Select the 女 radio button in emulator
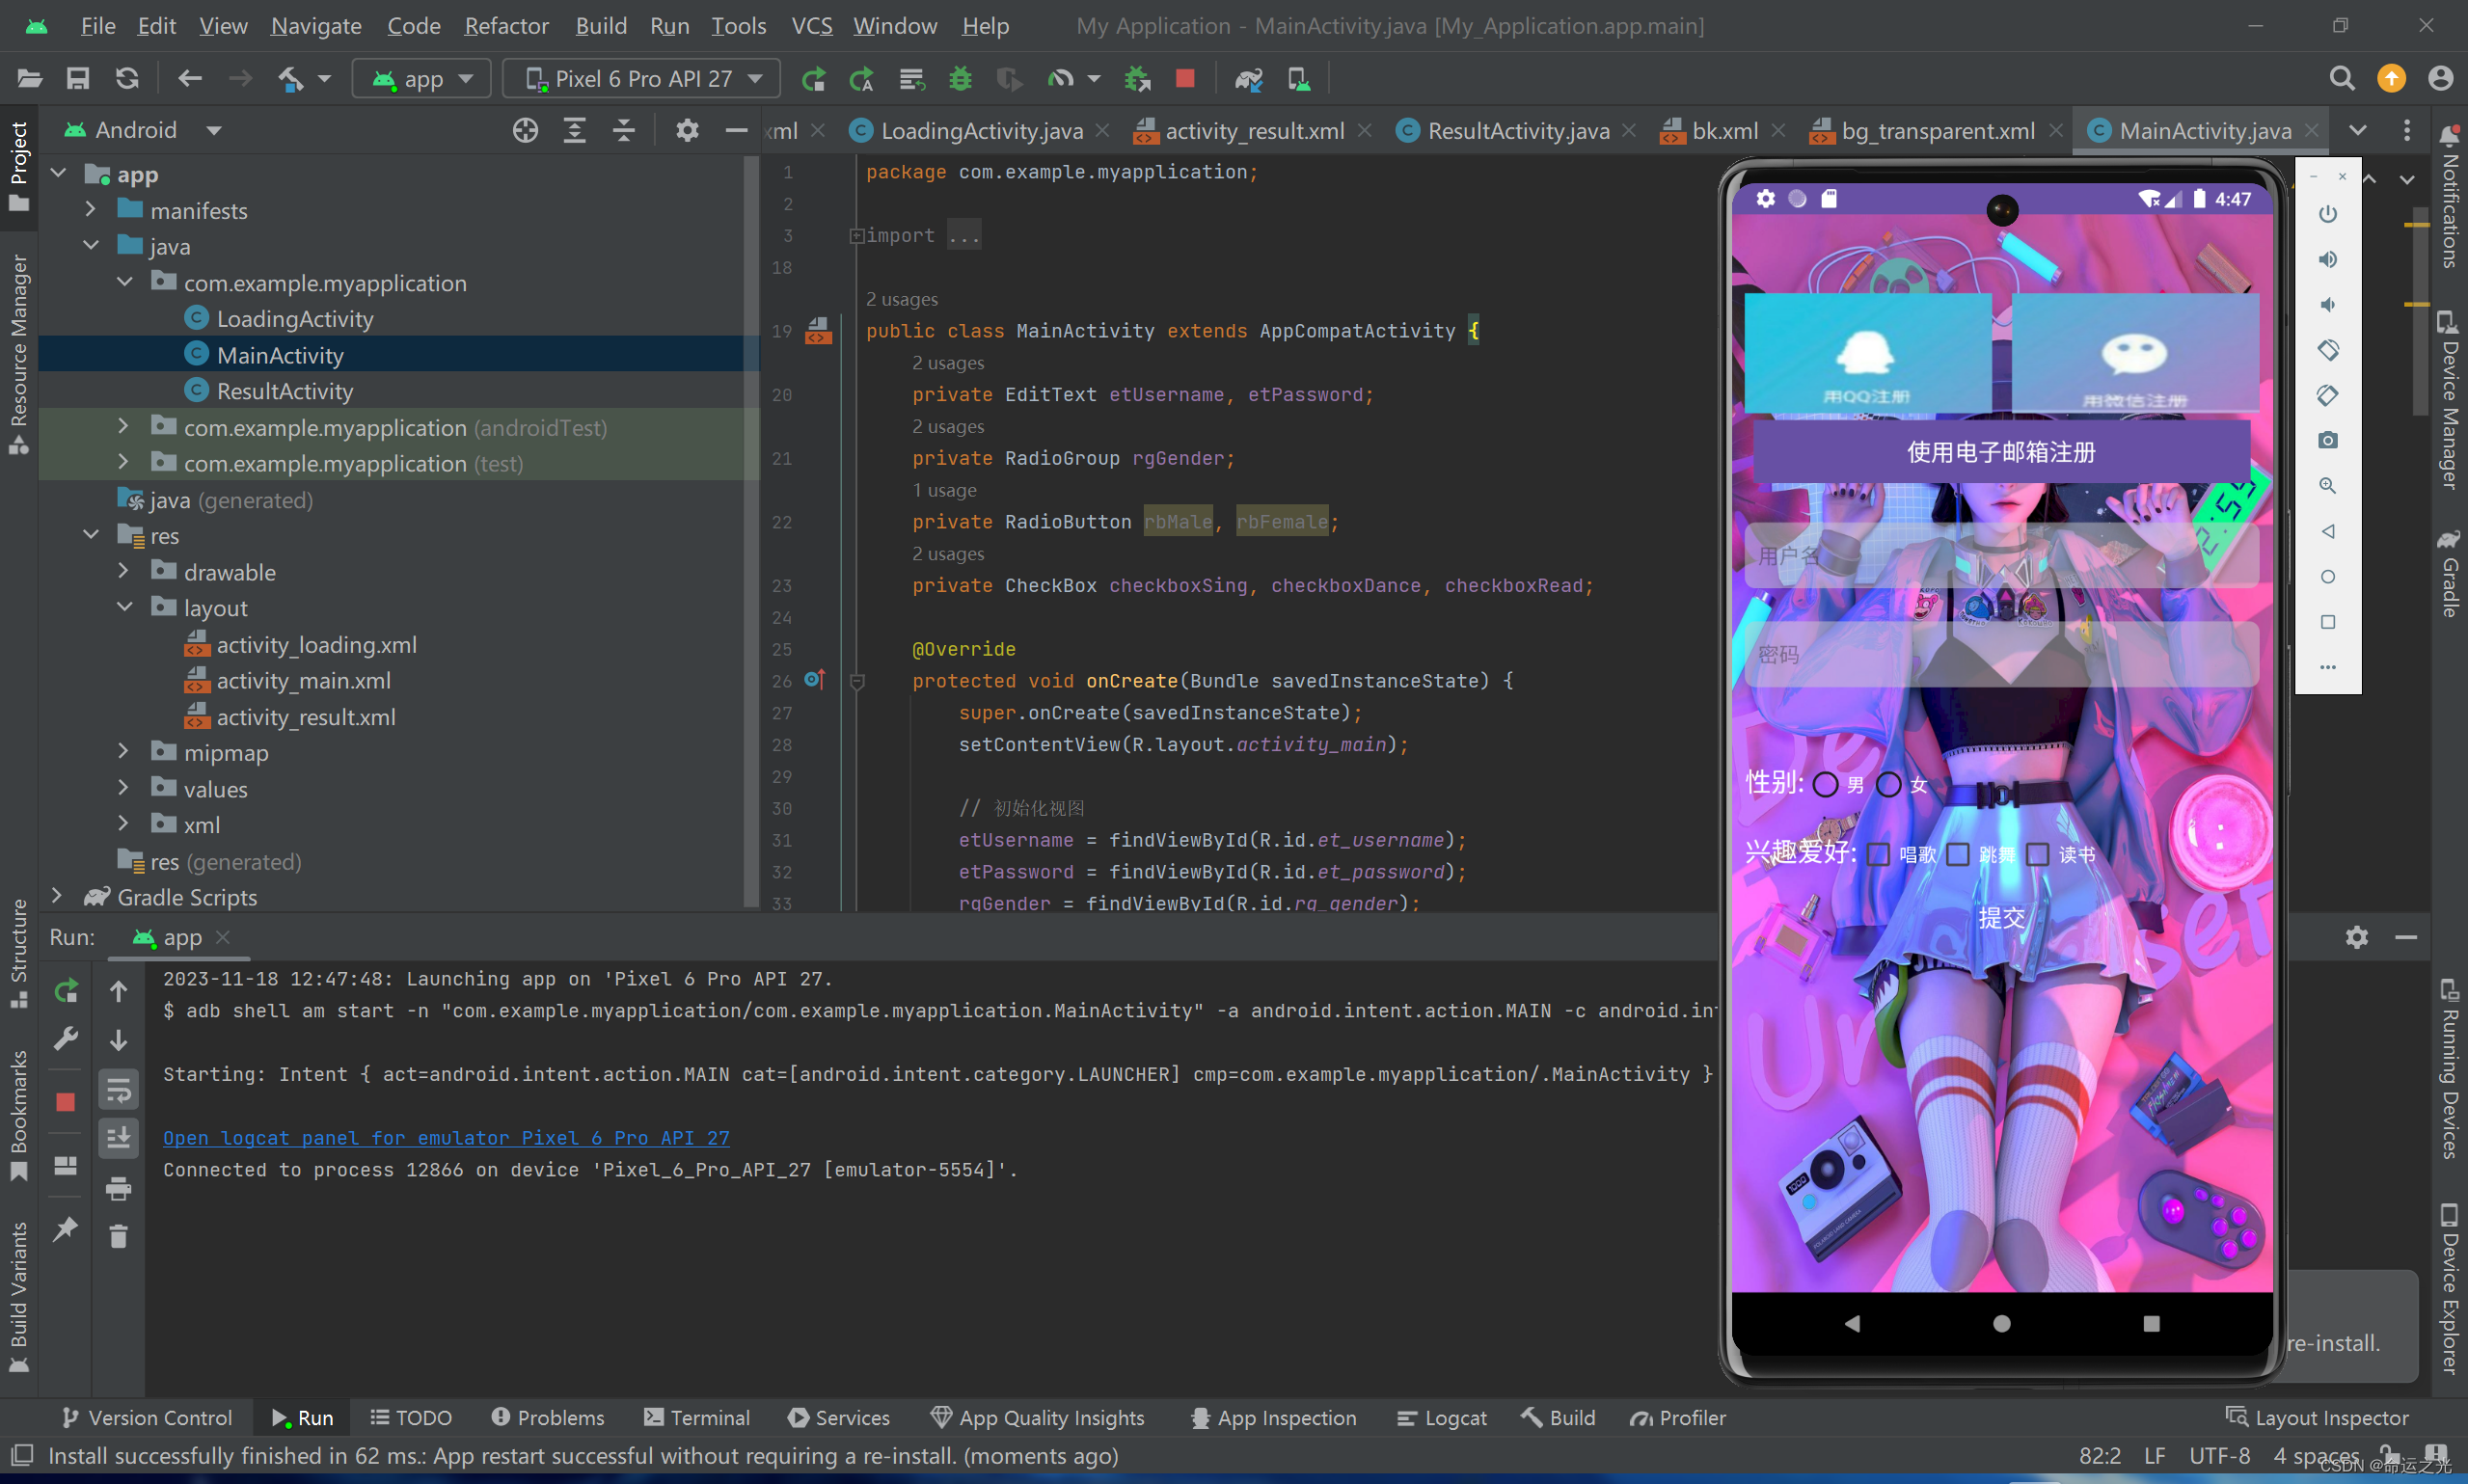 coord(1888,784)
